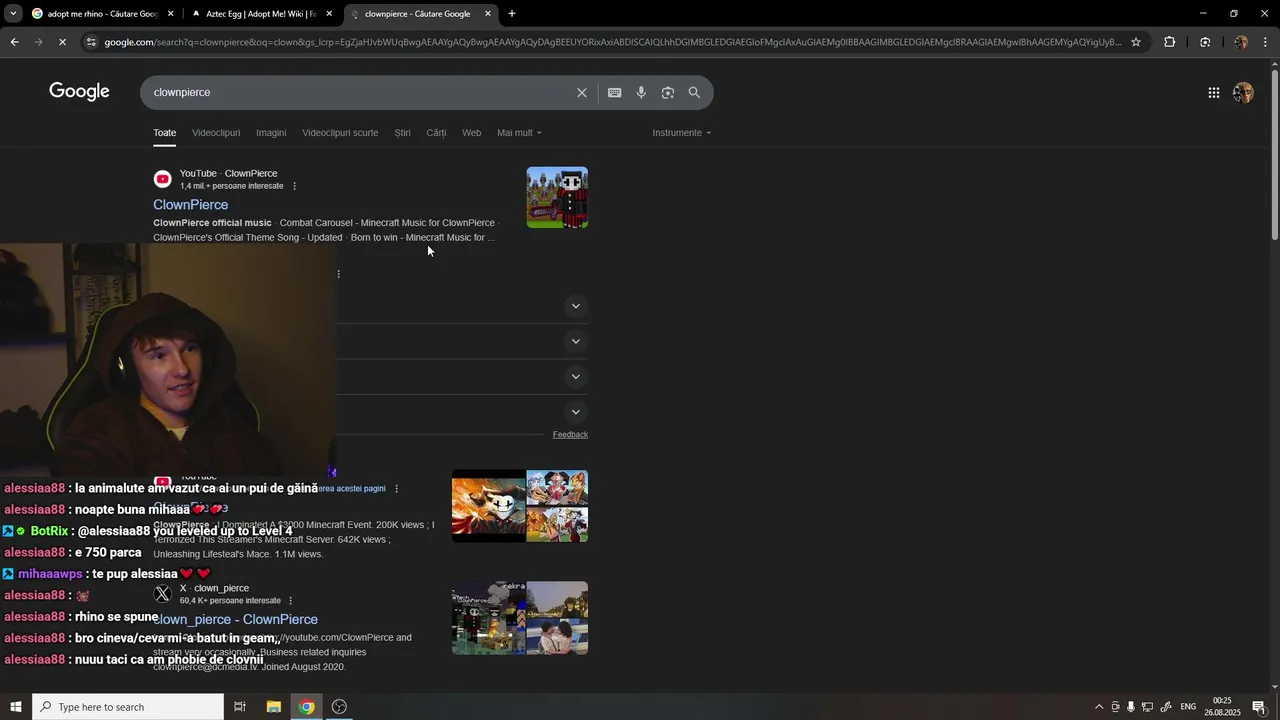
Task: Clear the search box with the X icon
Action: coord(582,93)
